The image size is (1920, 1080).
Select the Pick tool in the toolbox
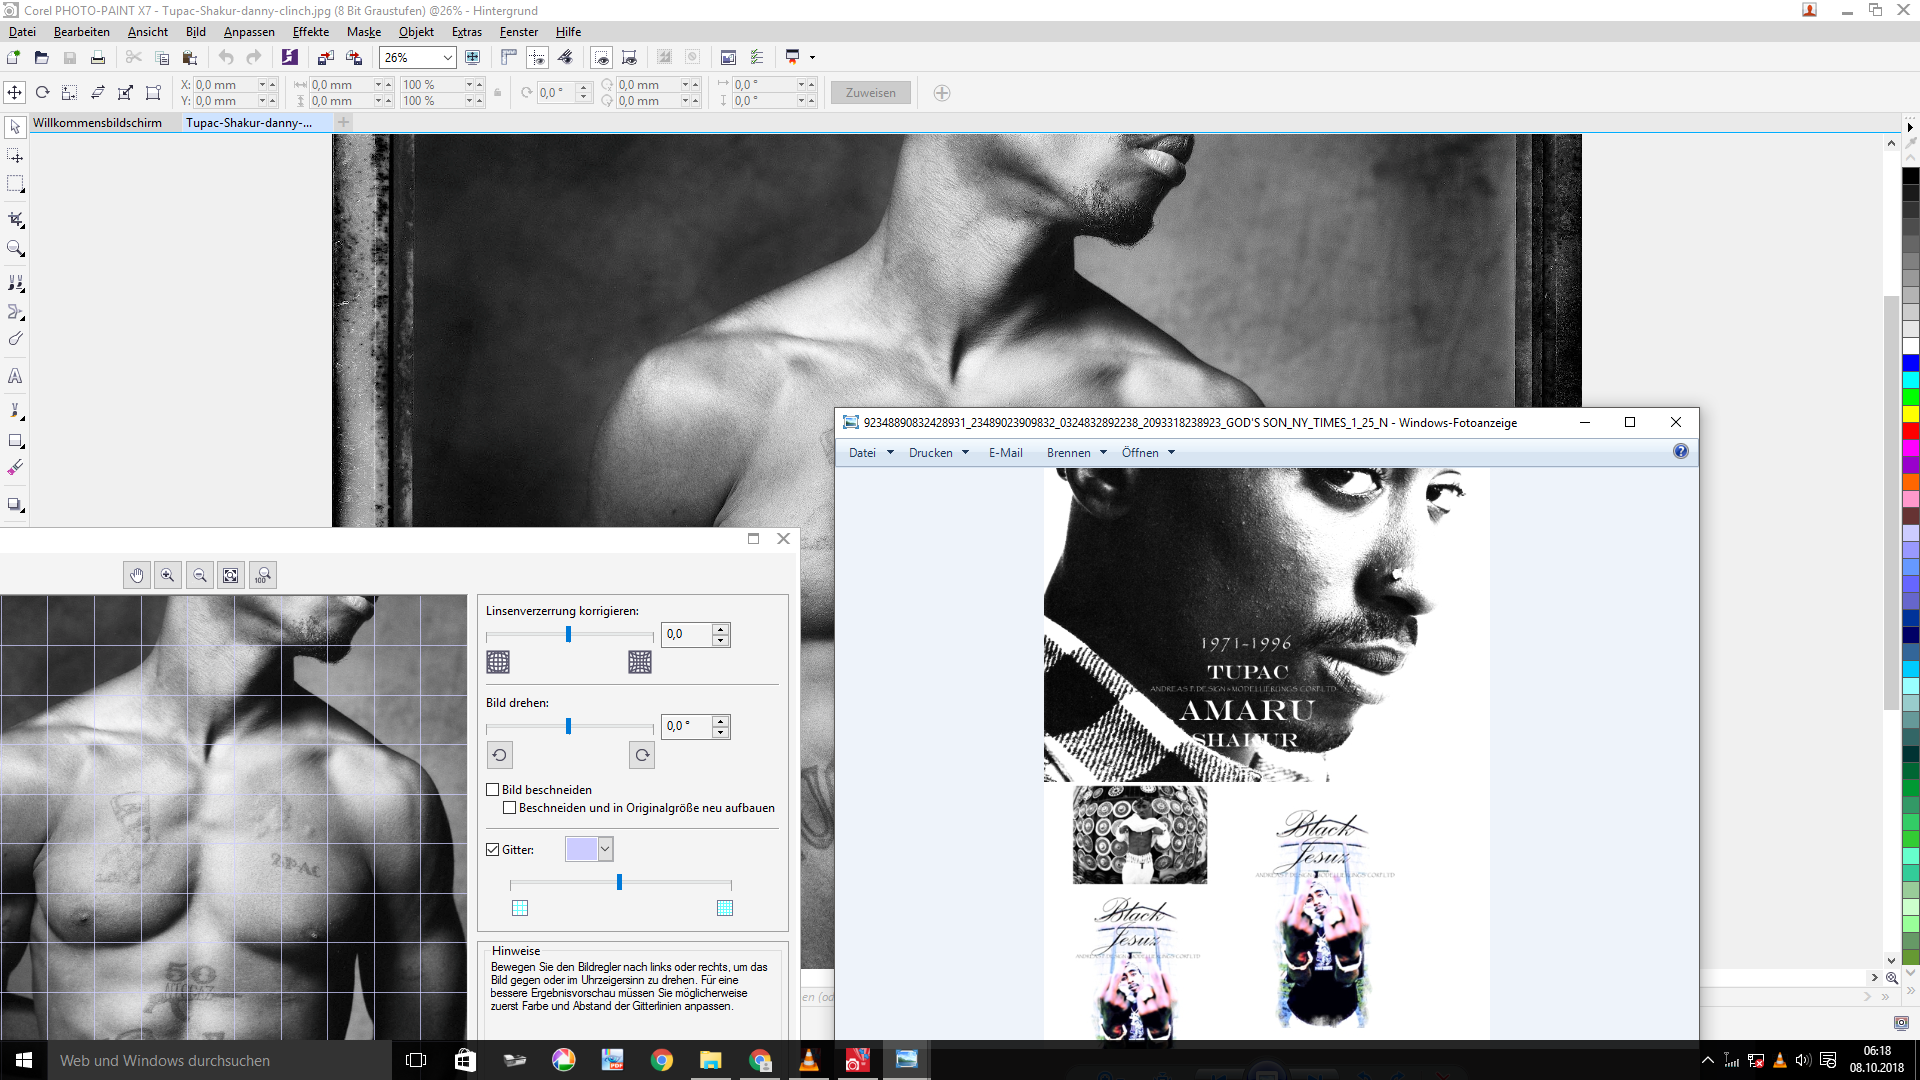(15, 127)
